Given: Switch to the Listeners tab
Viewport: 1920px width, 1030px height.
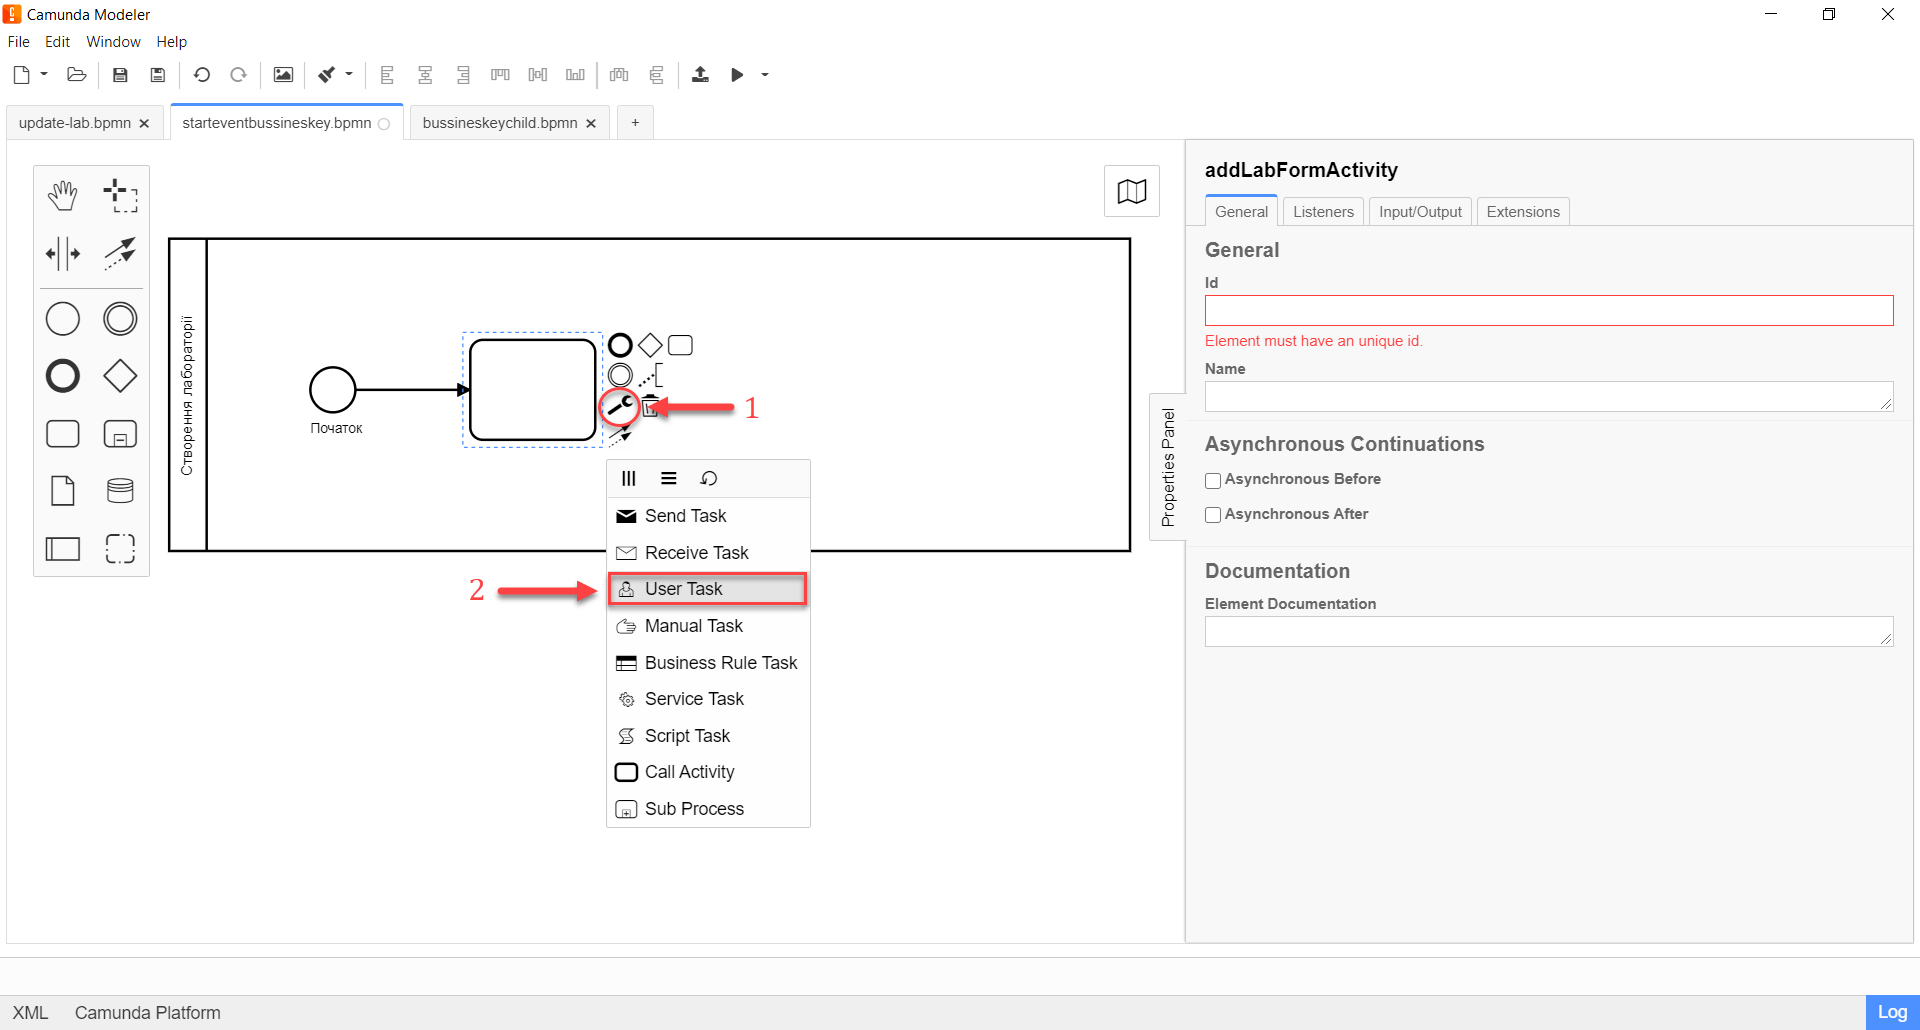Looking at the screenshot, I should click(x=1323, y=212).
